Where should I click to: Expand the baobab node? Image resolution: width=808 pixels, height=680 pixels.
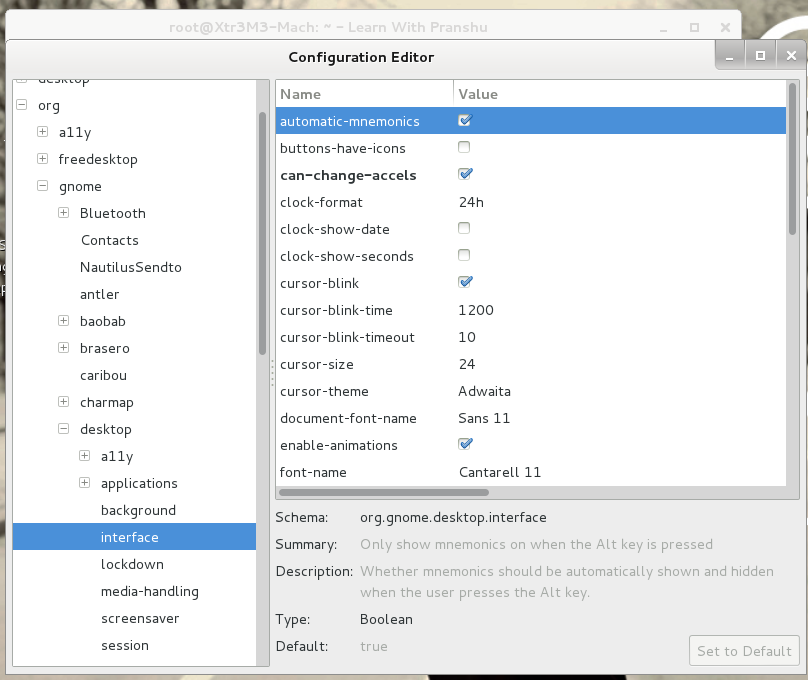63,321
